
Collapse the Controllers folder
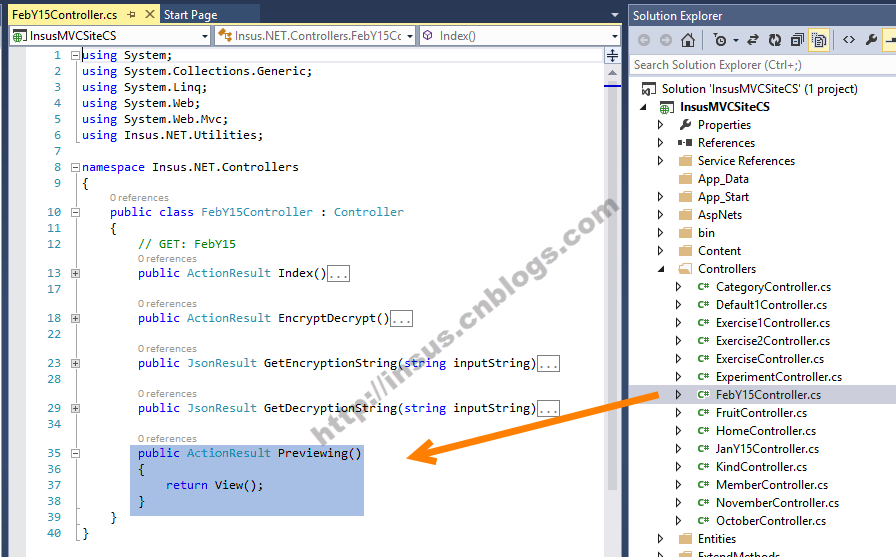click(661, 269)
